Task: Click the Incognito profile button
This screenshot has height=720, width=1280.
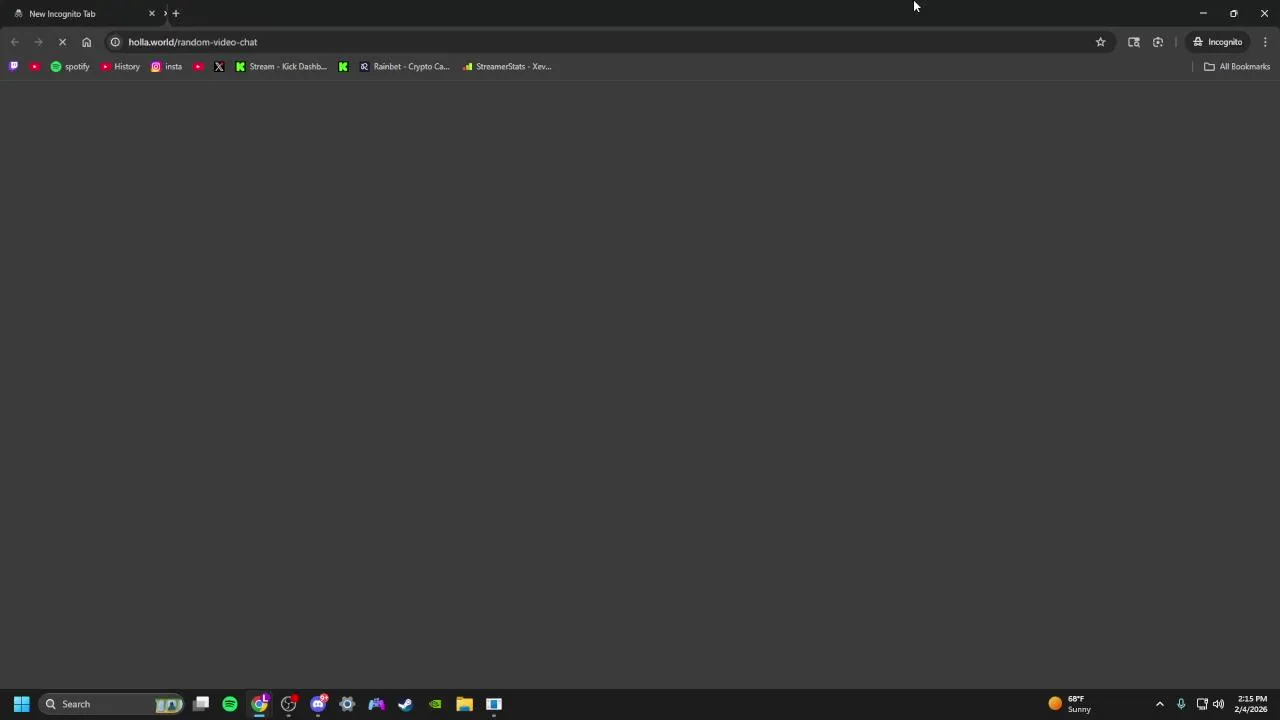Action: [x=1217, y=42]
